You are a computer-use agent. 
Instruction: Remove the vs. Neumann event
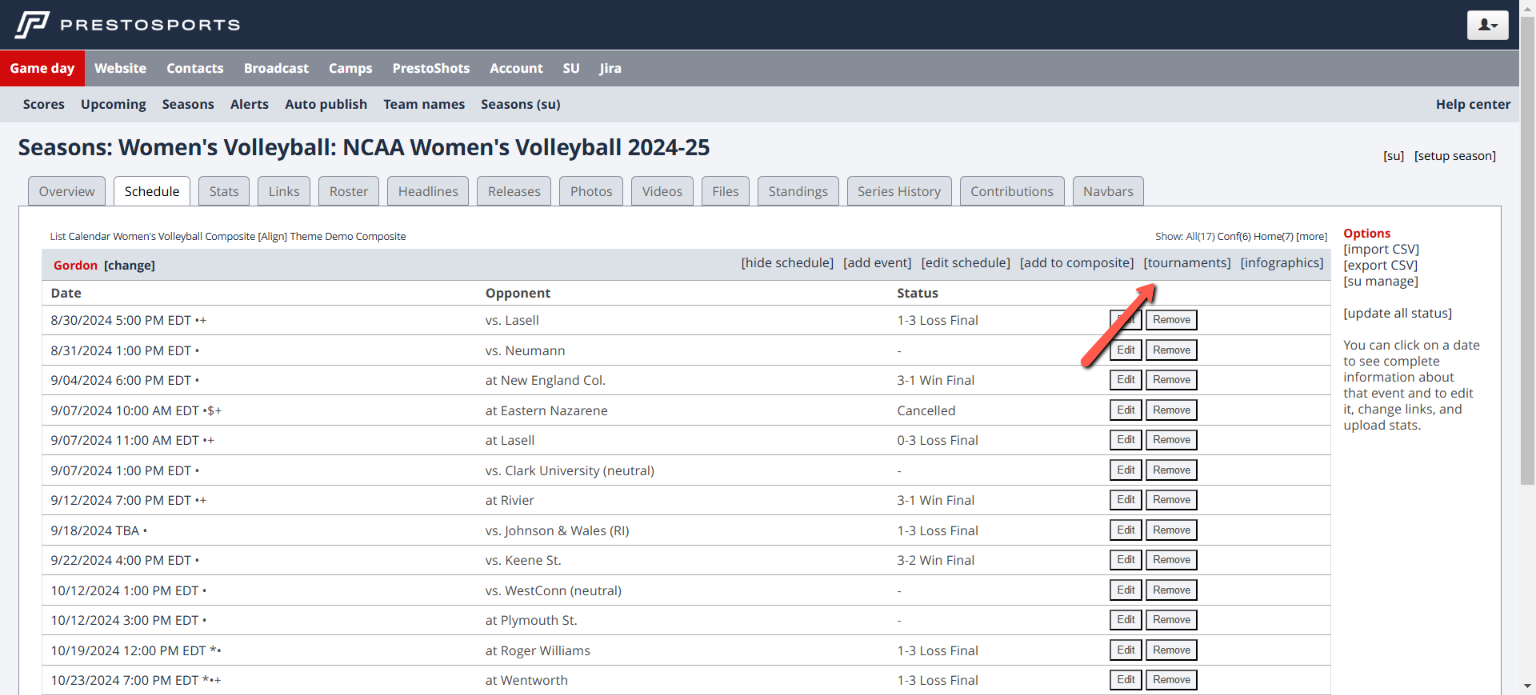1171,350
